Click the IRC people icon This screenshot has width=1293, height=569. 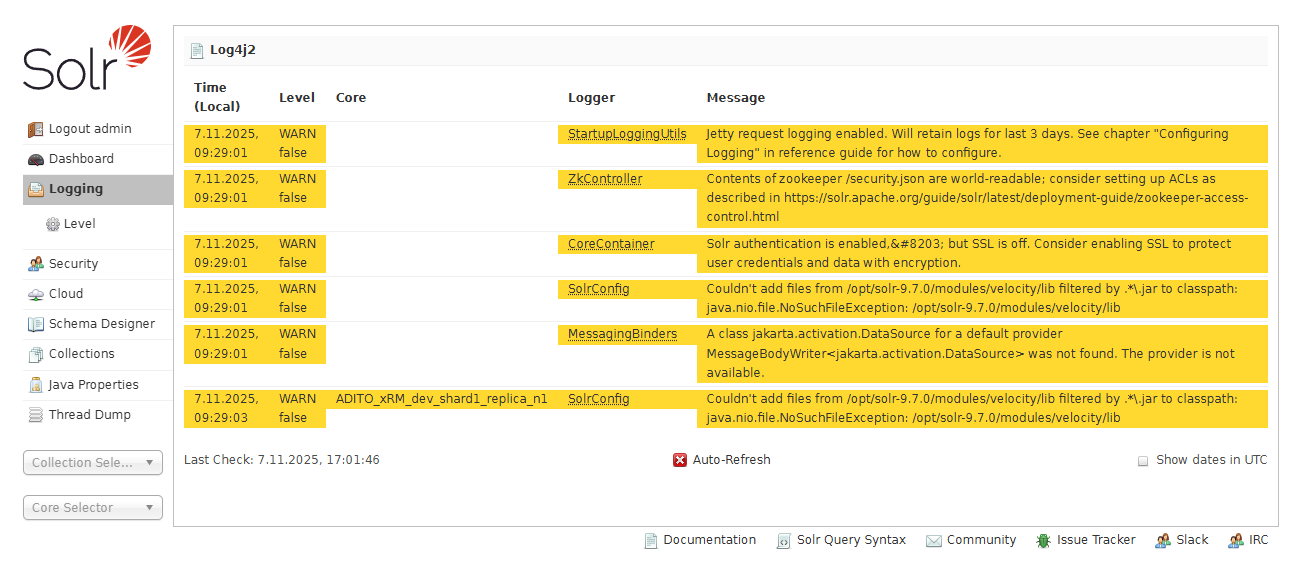[1236, 540]
